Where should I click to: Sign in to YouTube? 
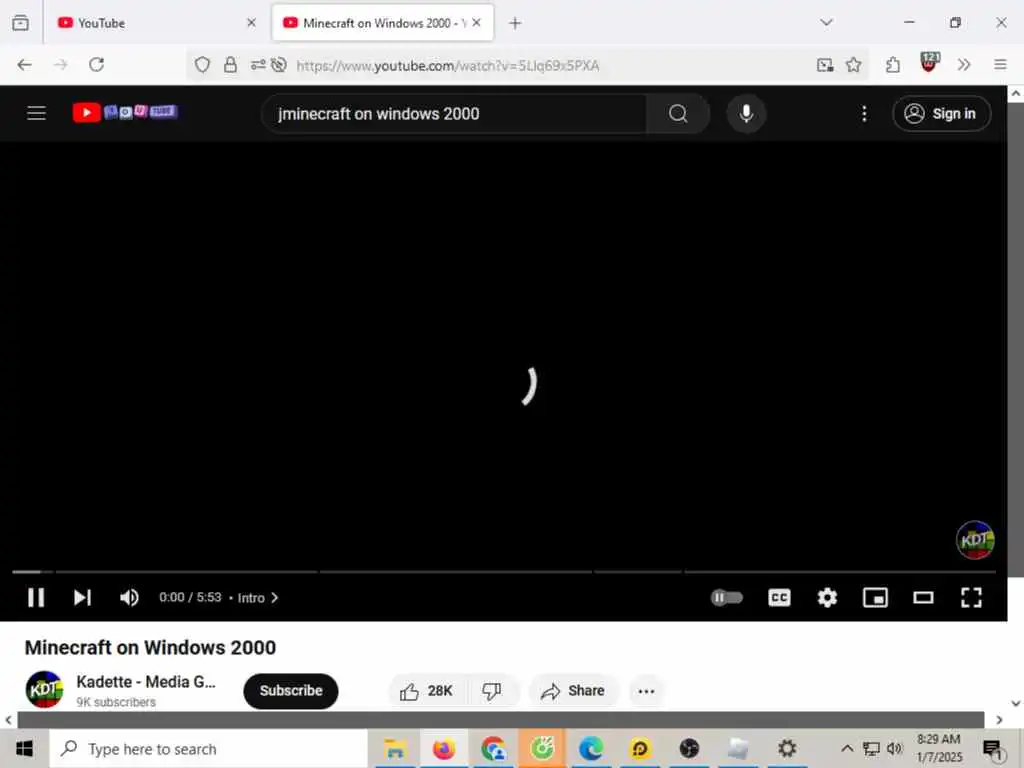coord(941,114)
